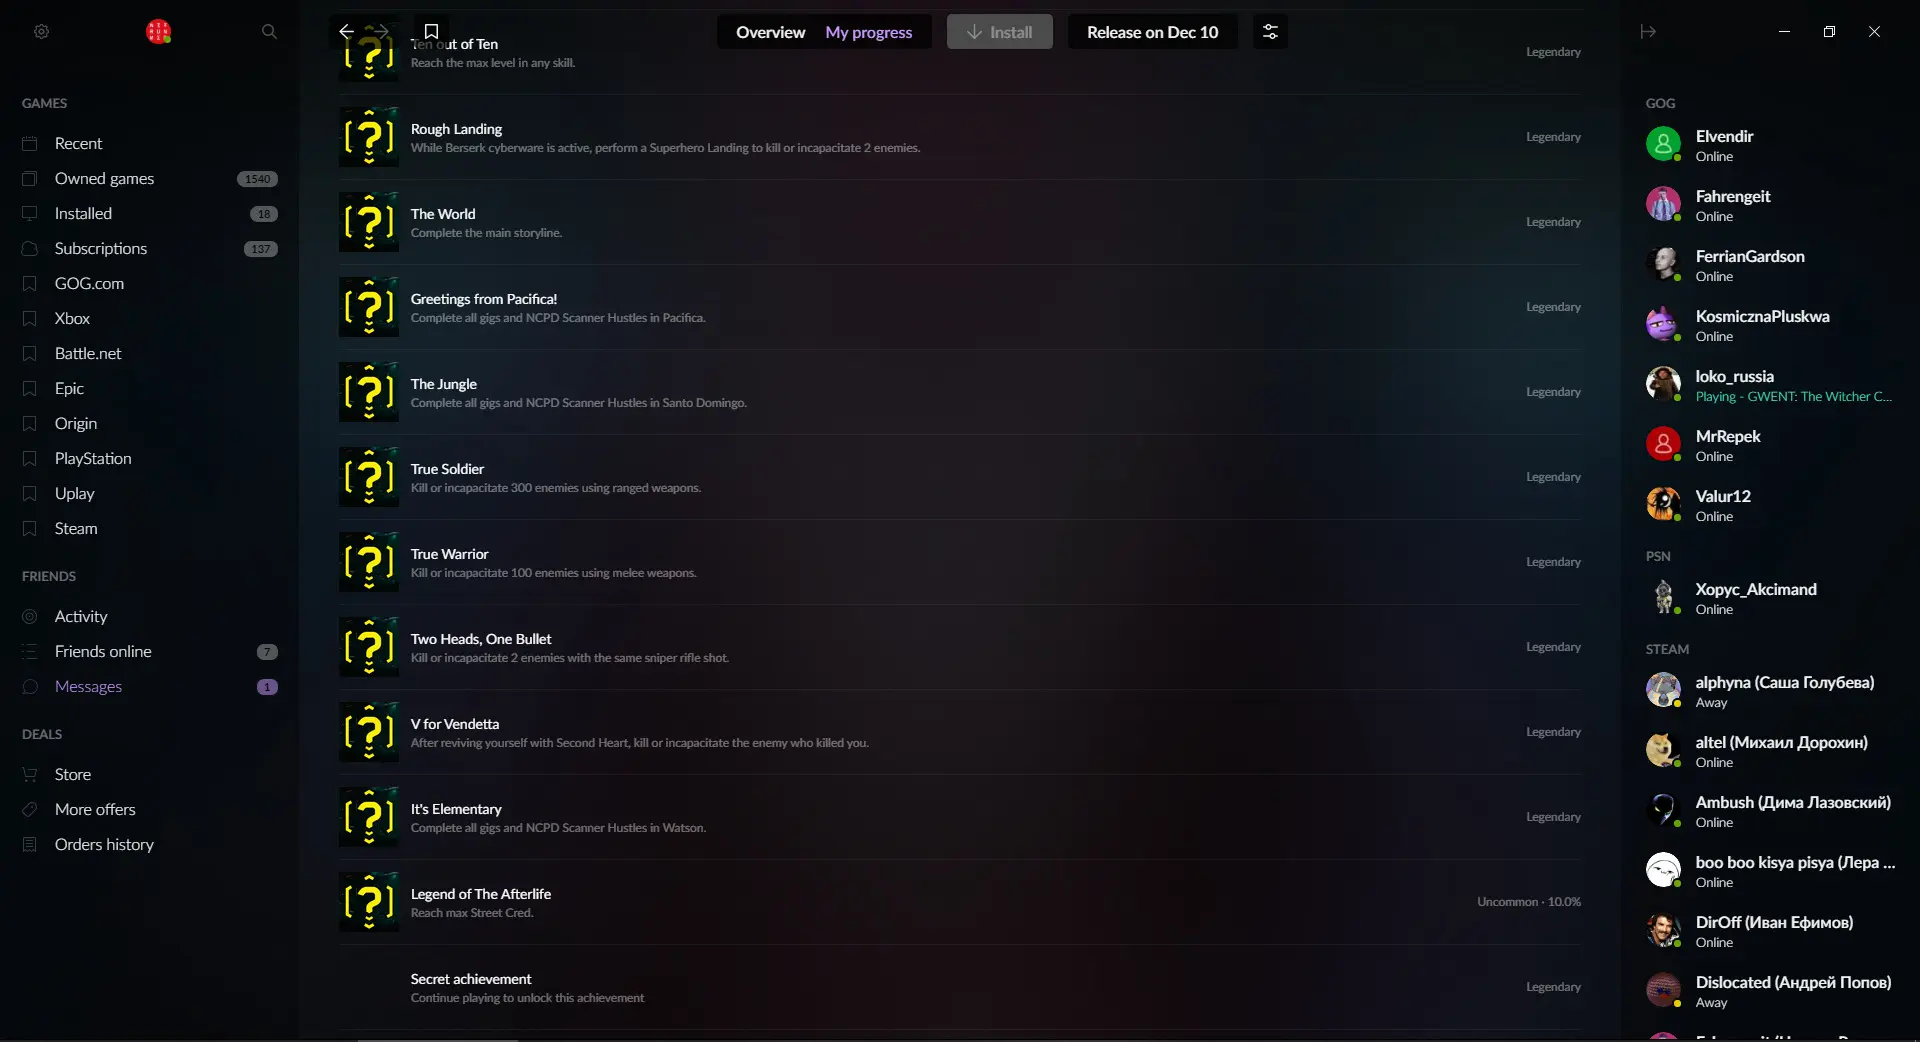Click the Secret achievement title
The height and width of the screenshot is (1042, 1920).
[x=471, y=979]
